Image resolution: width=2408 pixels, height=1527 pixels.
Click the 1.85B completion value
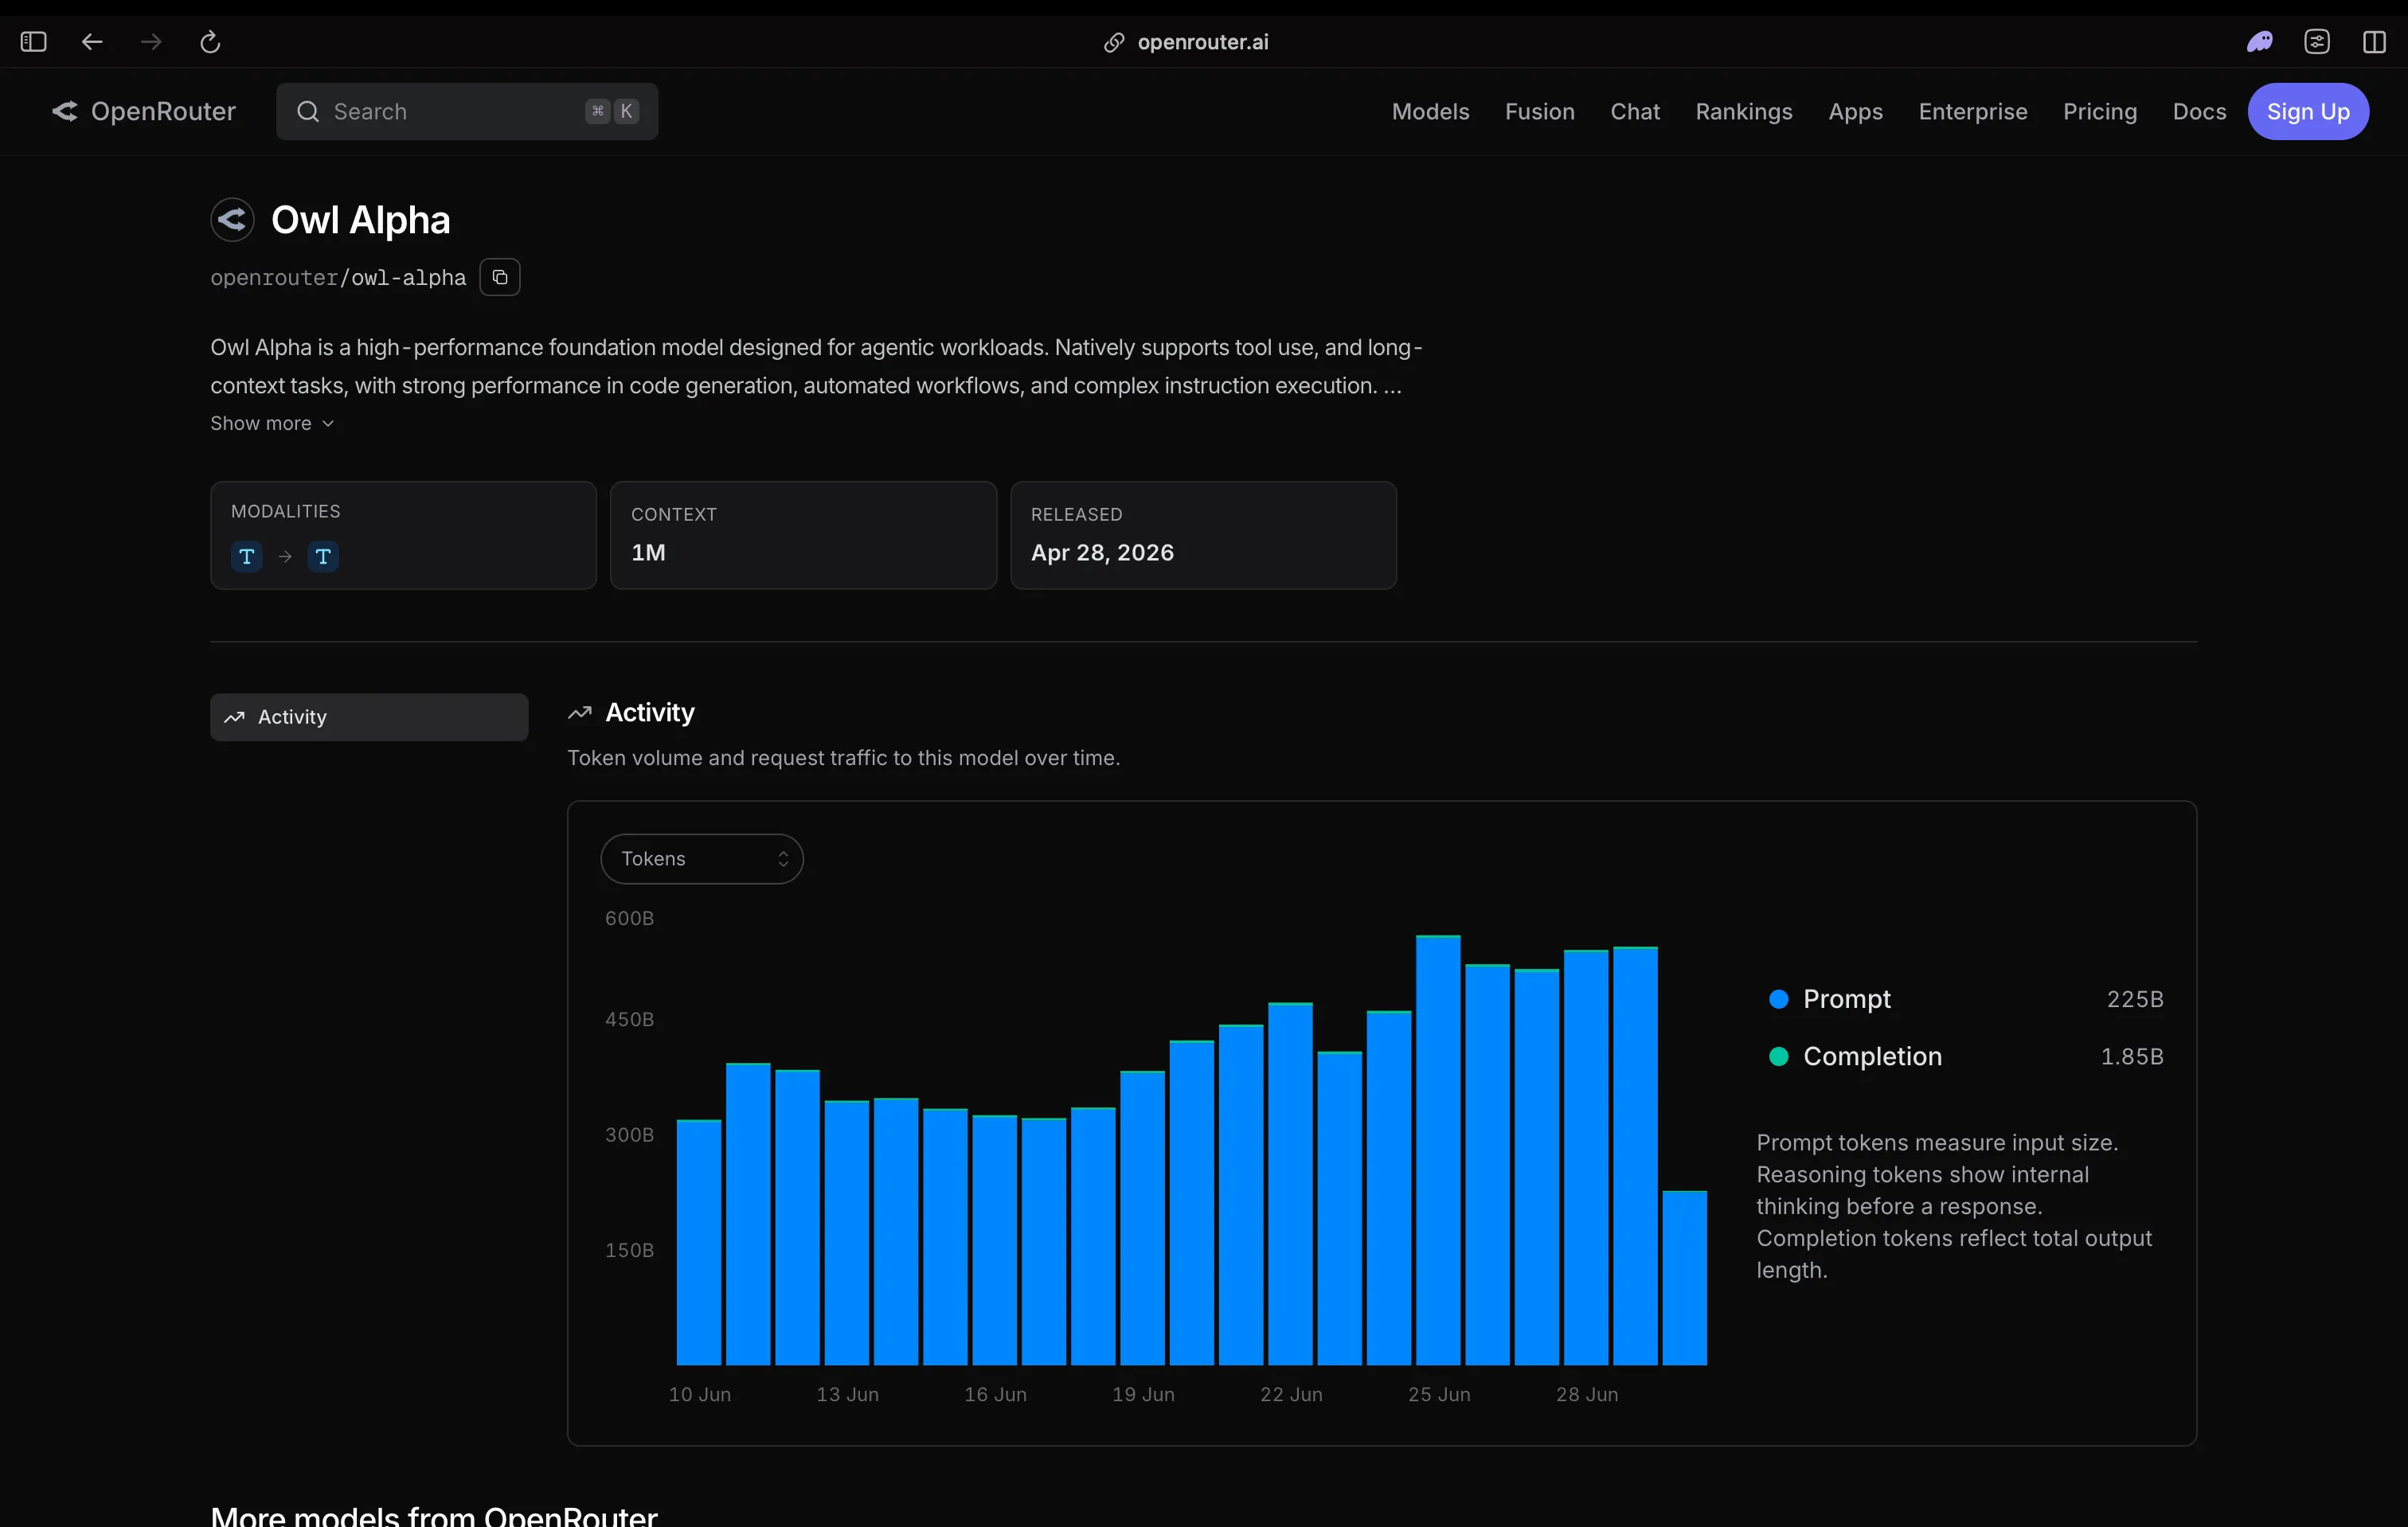(2131, 1056)
